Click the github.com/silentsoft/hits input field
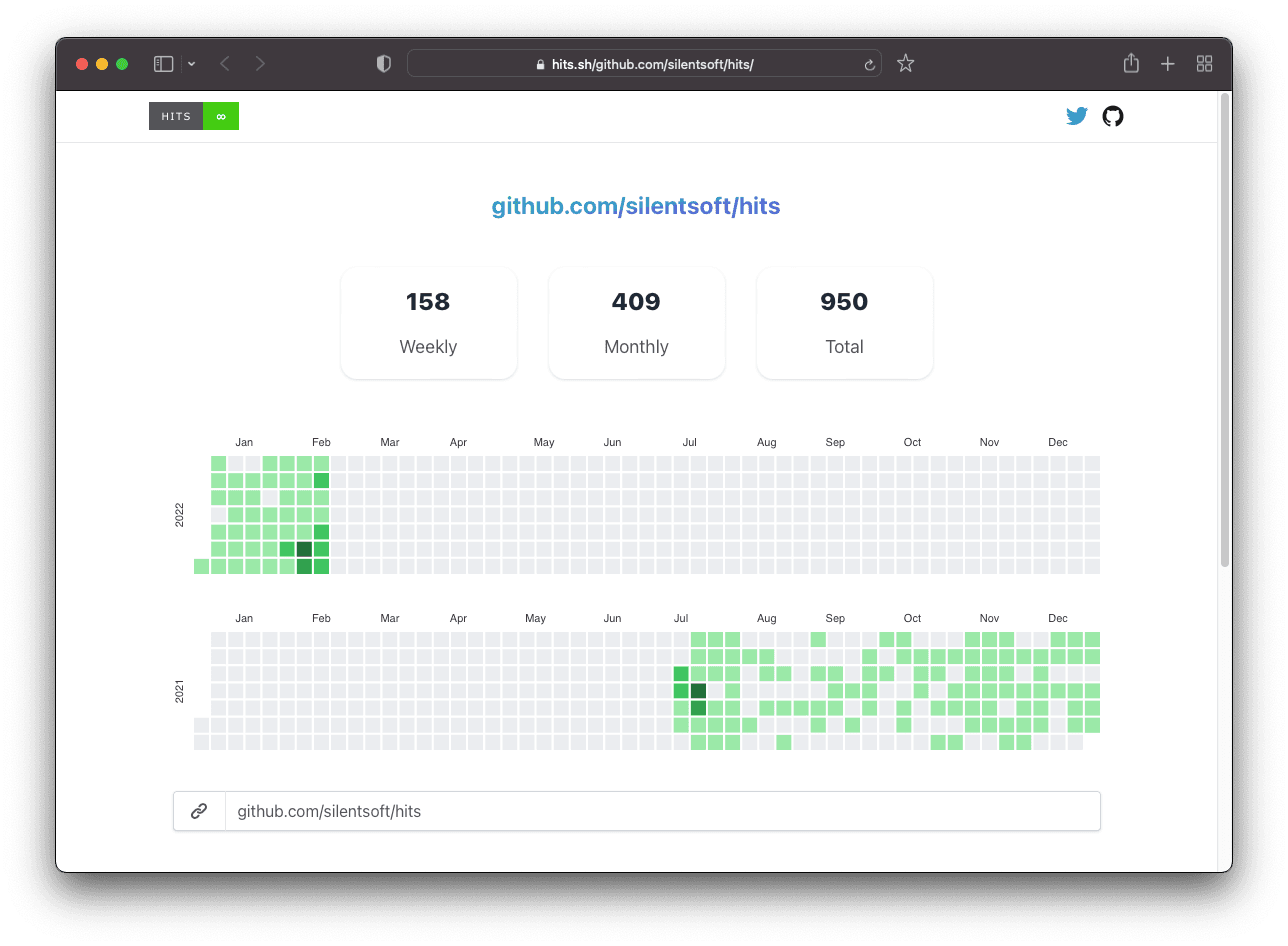The width and height of the screenshot is (1288, 946). point(662,811)
